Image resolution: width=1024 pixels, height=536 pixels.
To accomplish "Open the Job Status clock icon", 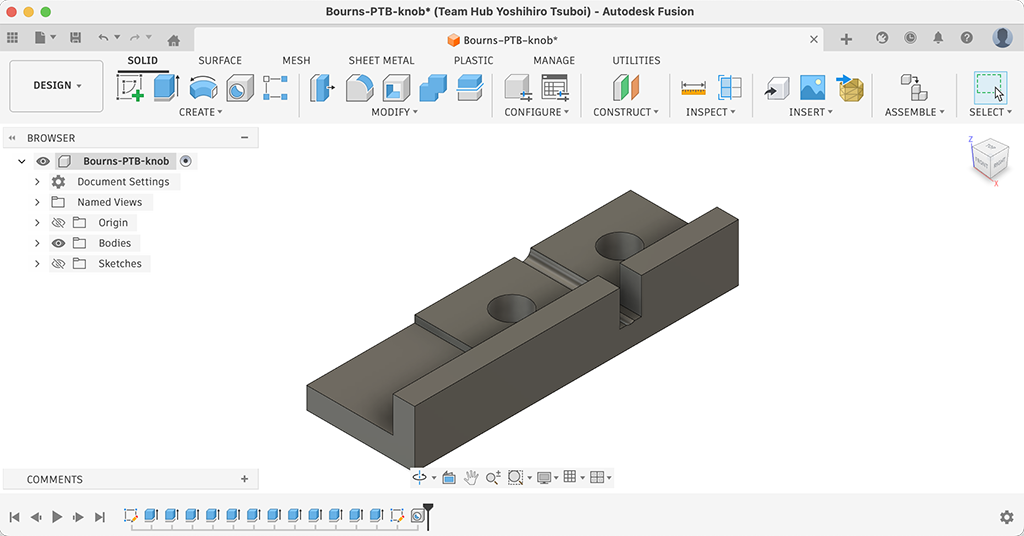I will (910, 38).
